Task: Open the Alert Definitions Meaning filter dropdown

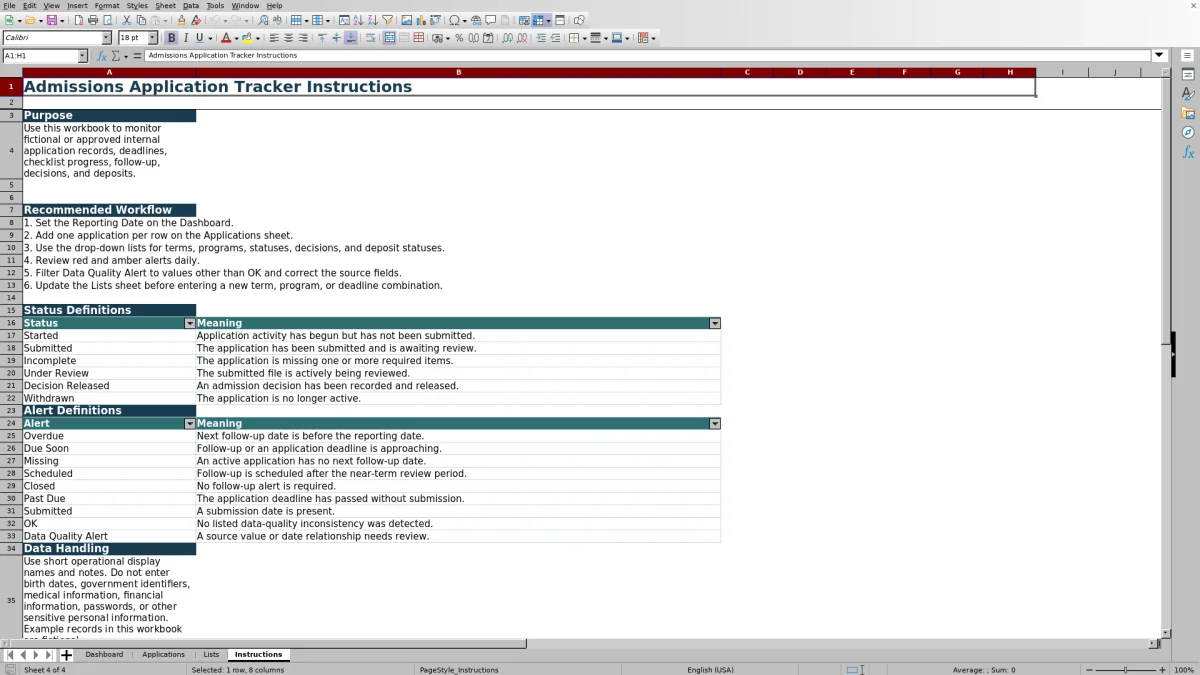Action: 715,424
